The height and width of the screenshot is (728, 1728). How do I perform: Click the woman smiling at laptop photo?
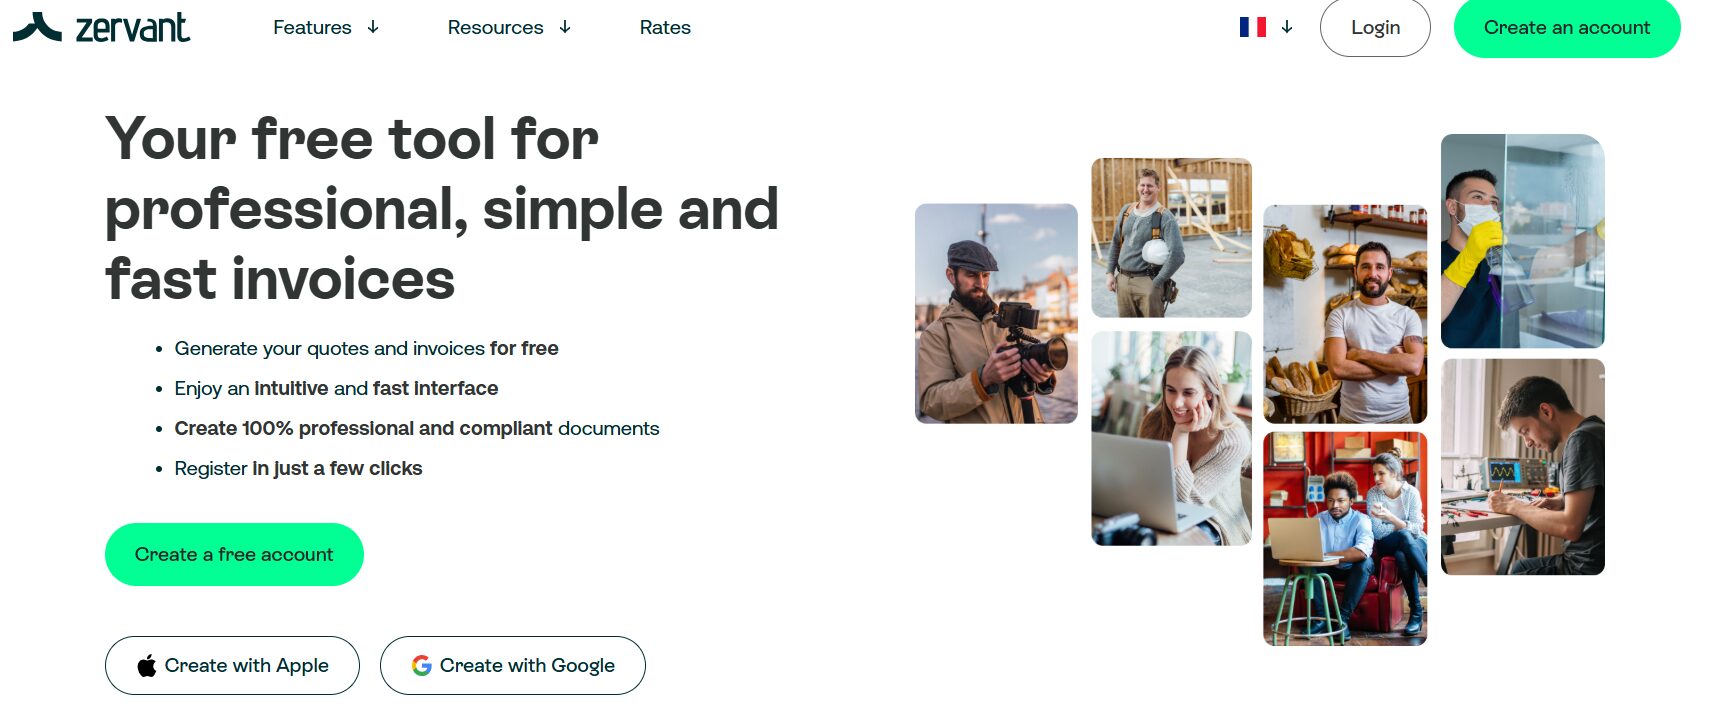click(x=1171, y=438)
